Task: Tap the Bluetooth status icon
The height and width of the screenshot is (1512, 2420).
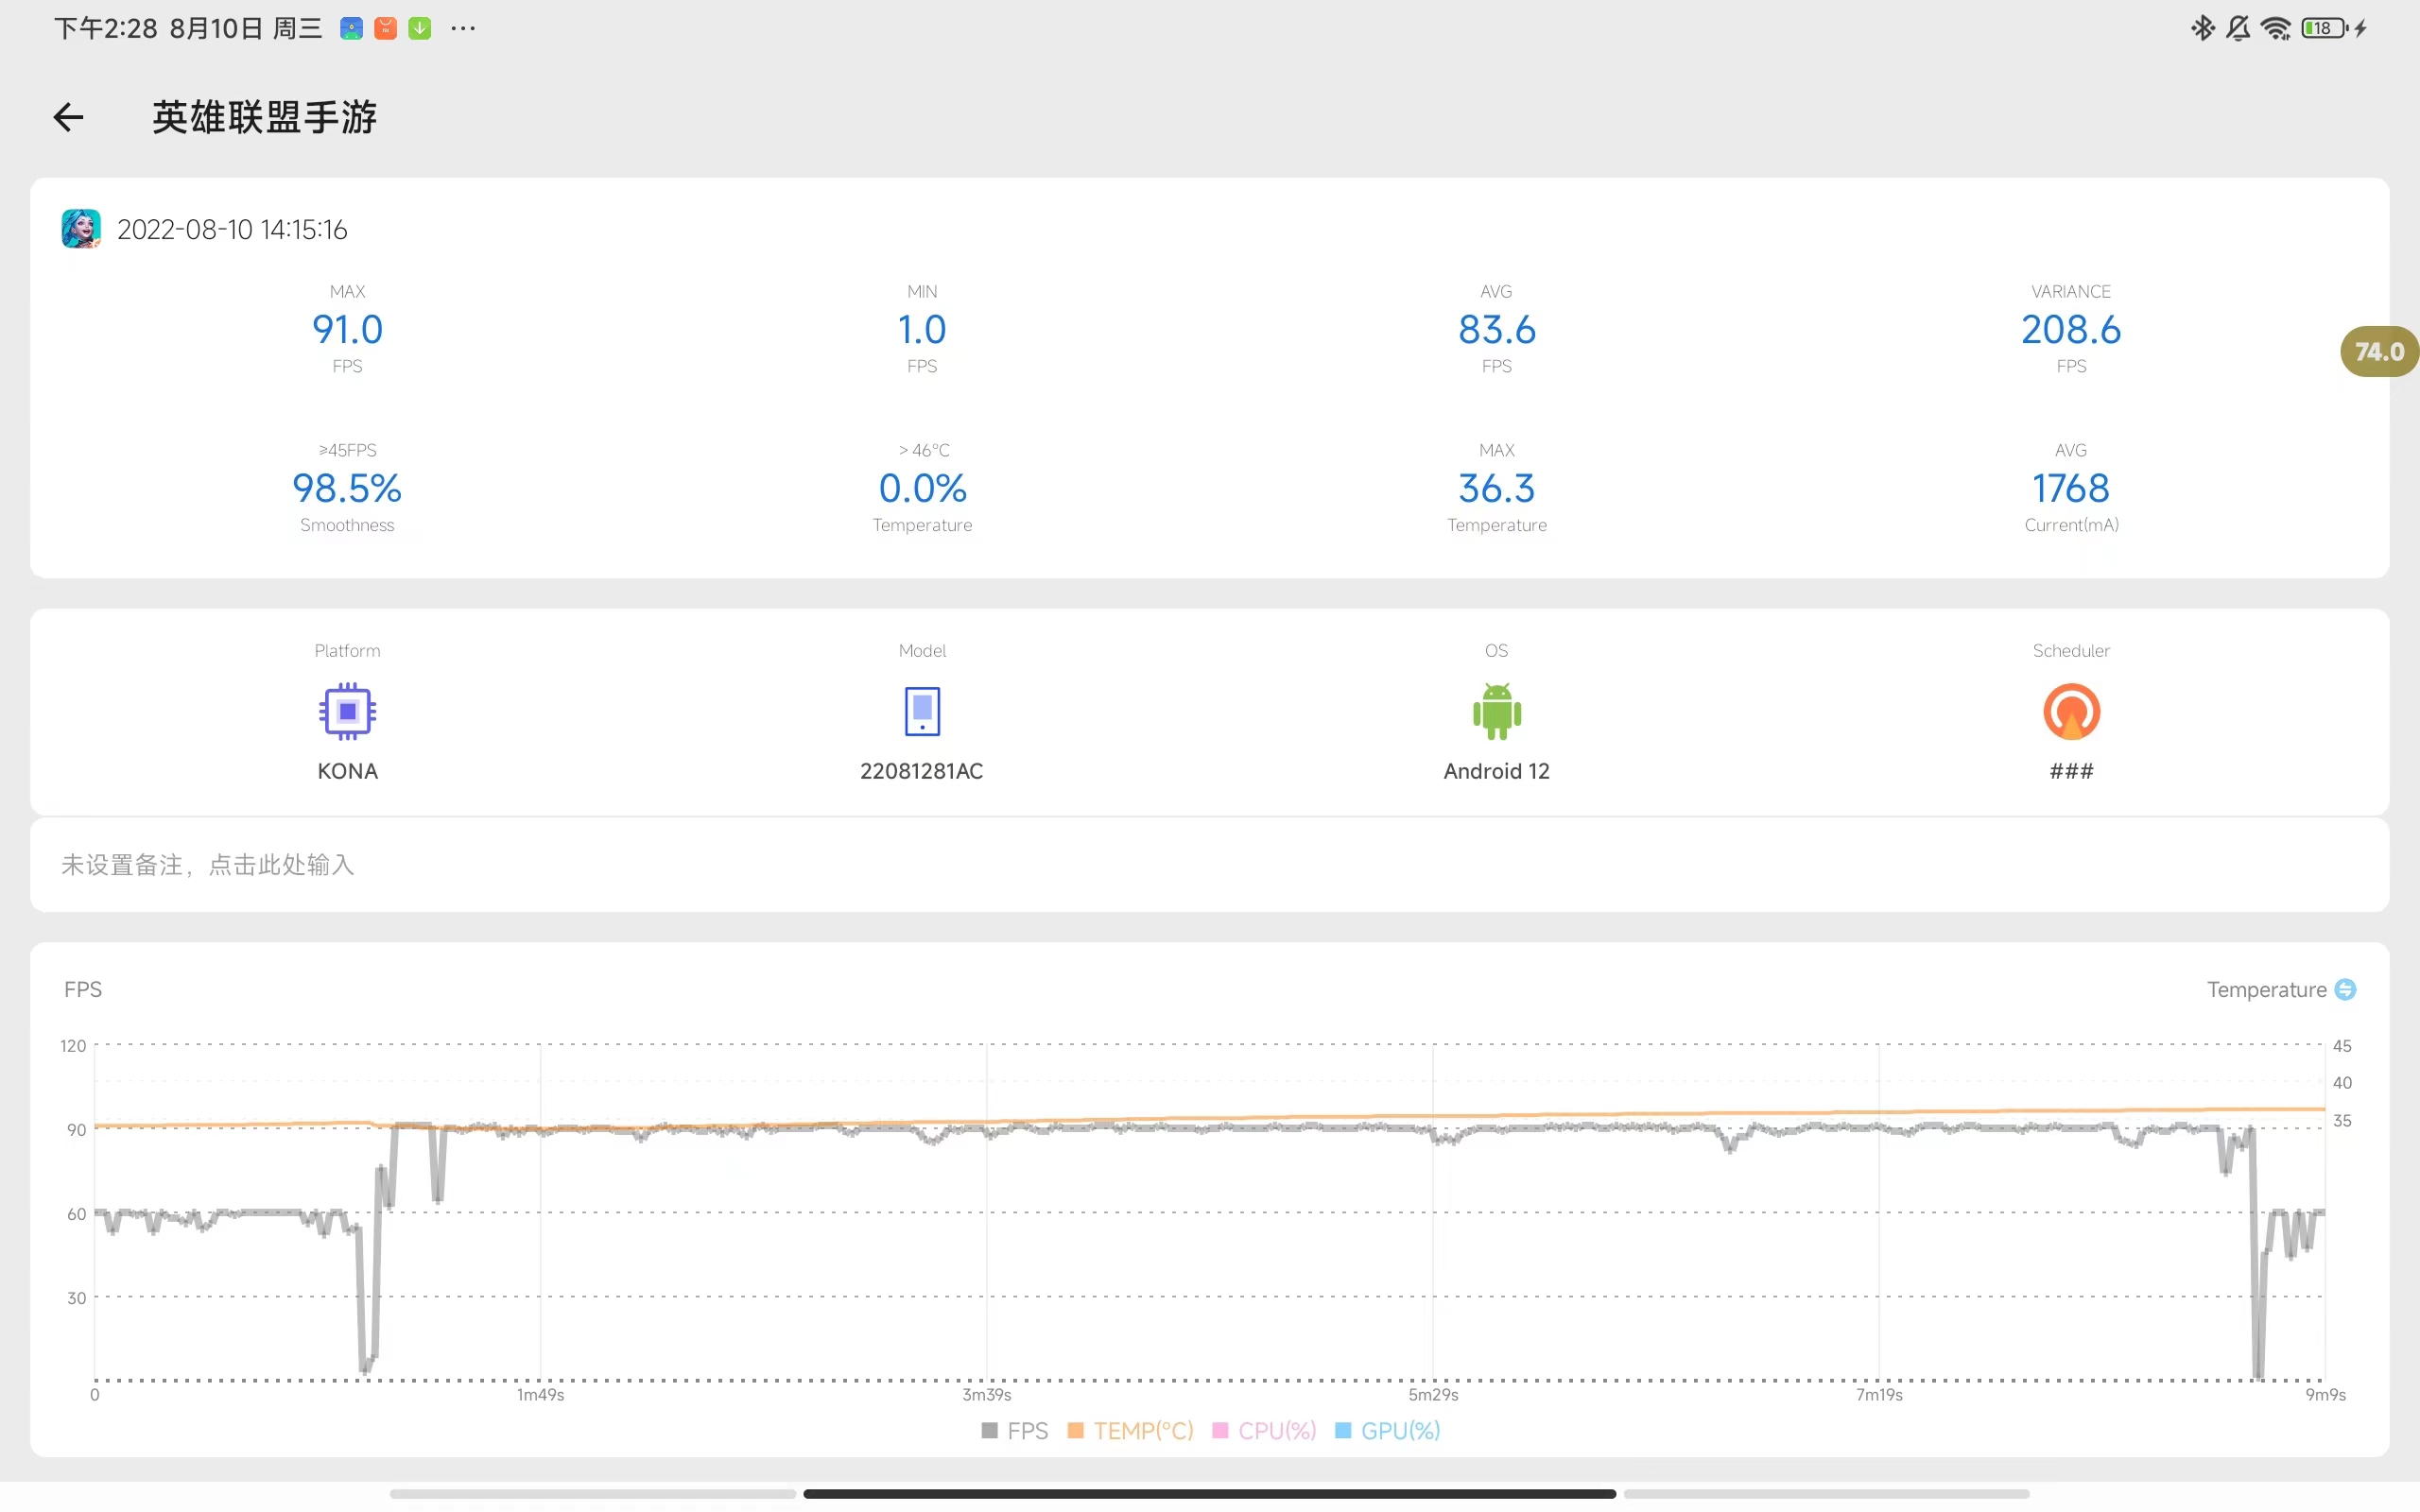Action: point(2202,28)
